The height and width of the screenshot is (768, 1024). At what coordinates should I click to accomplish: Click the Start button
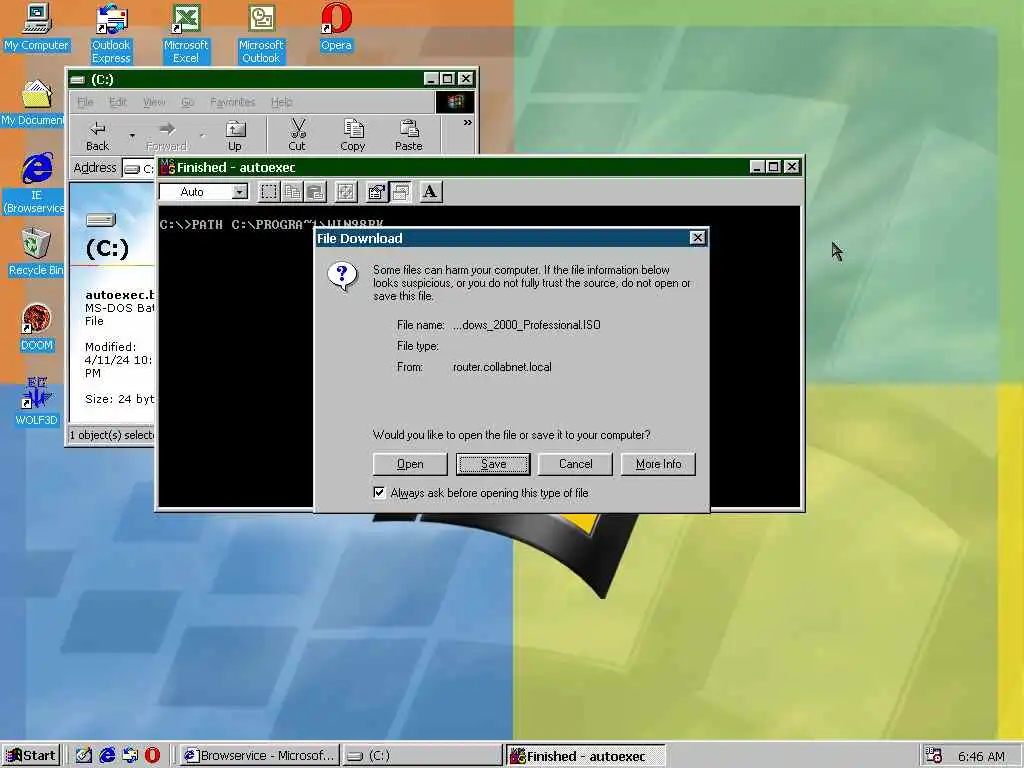tap(31, 756)
